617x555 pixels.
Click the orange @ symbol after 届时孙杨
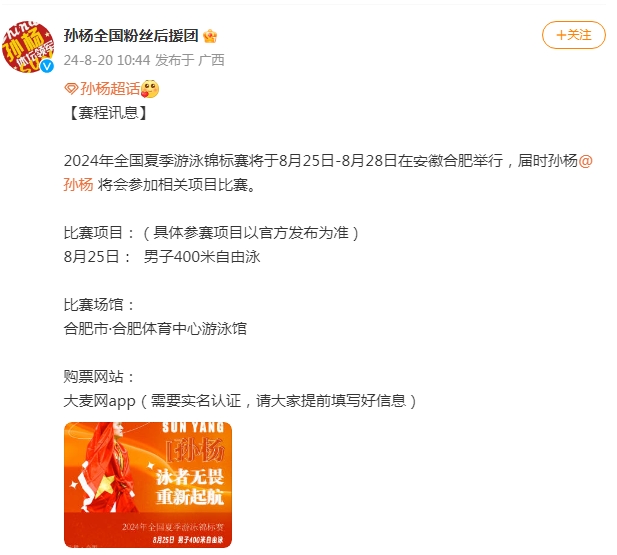click(586, 161)
